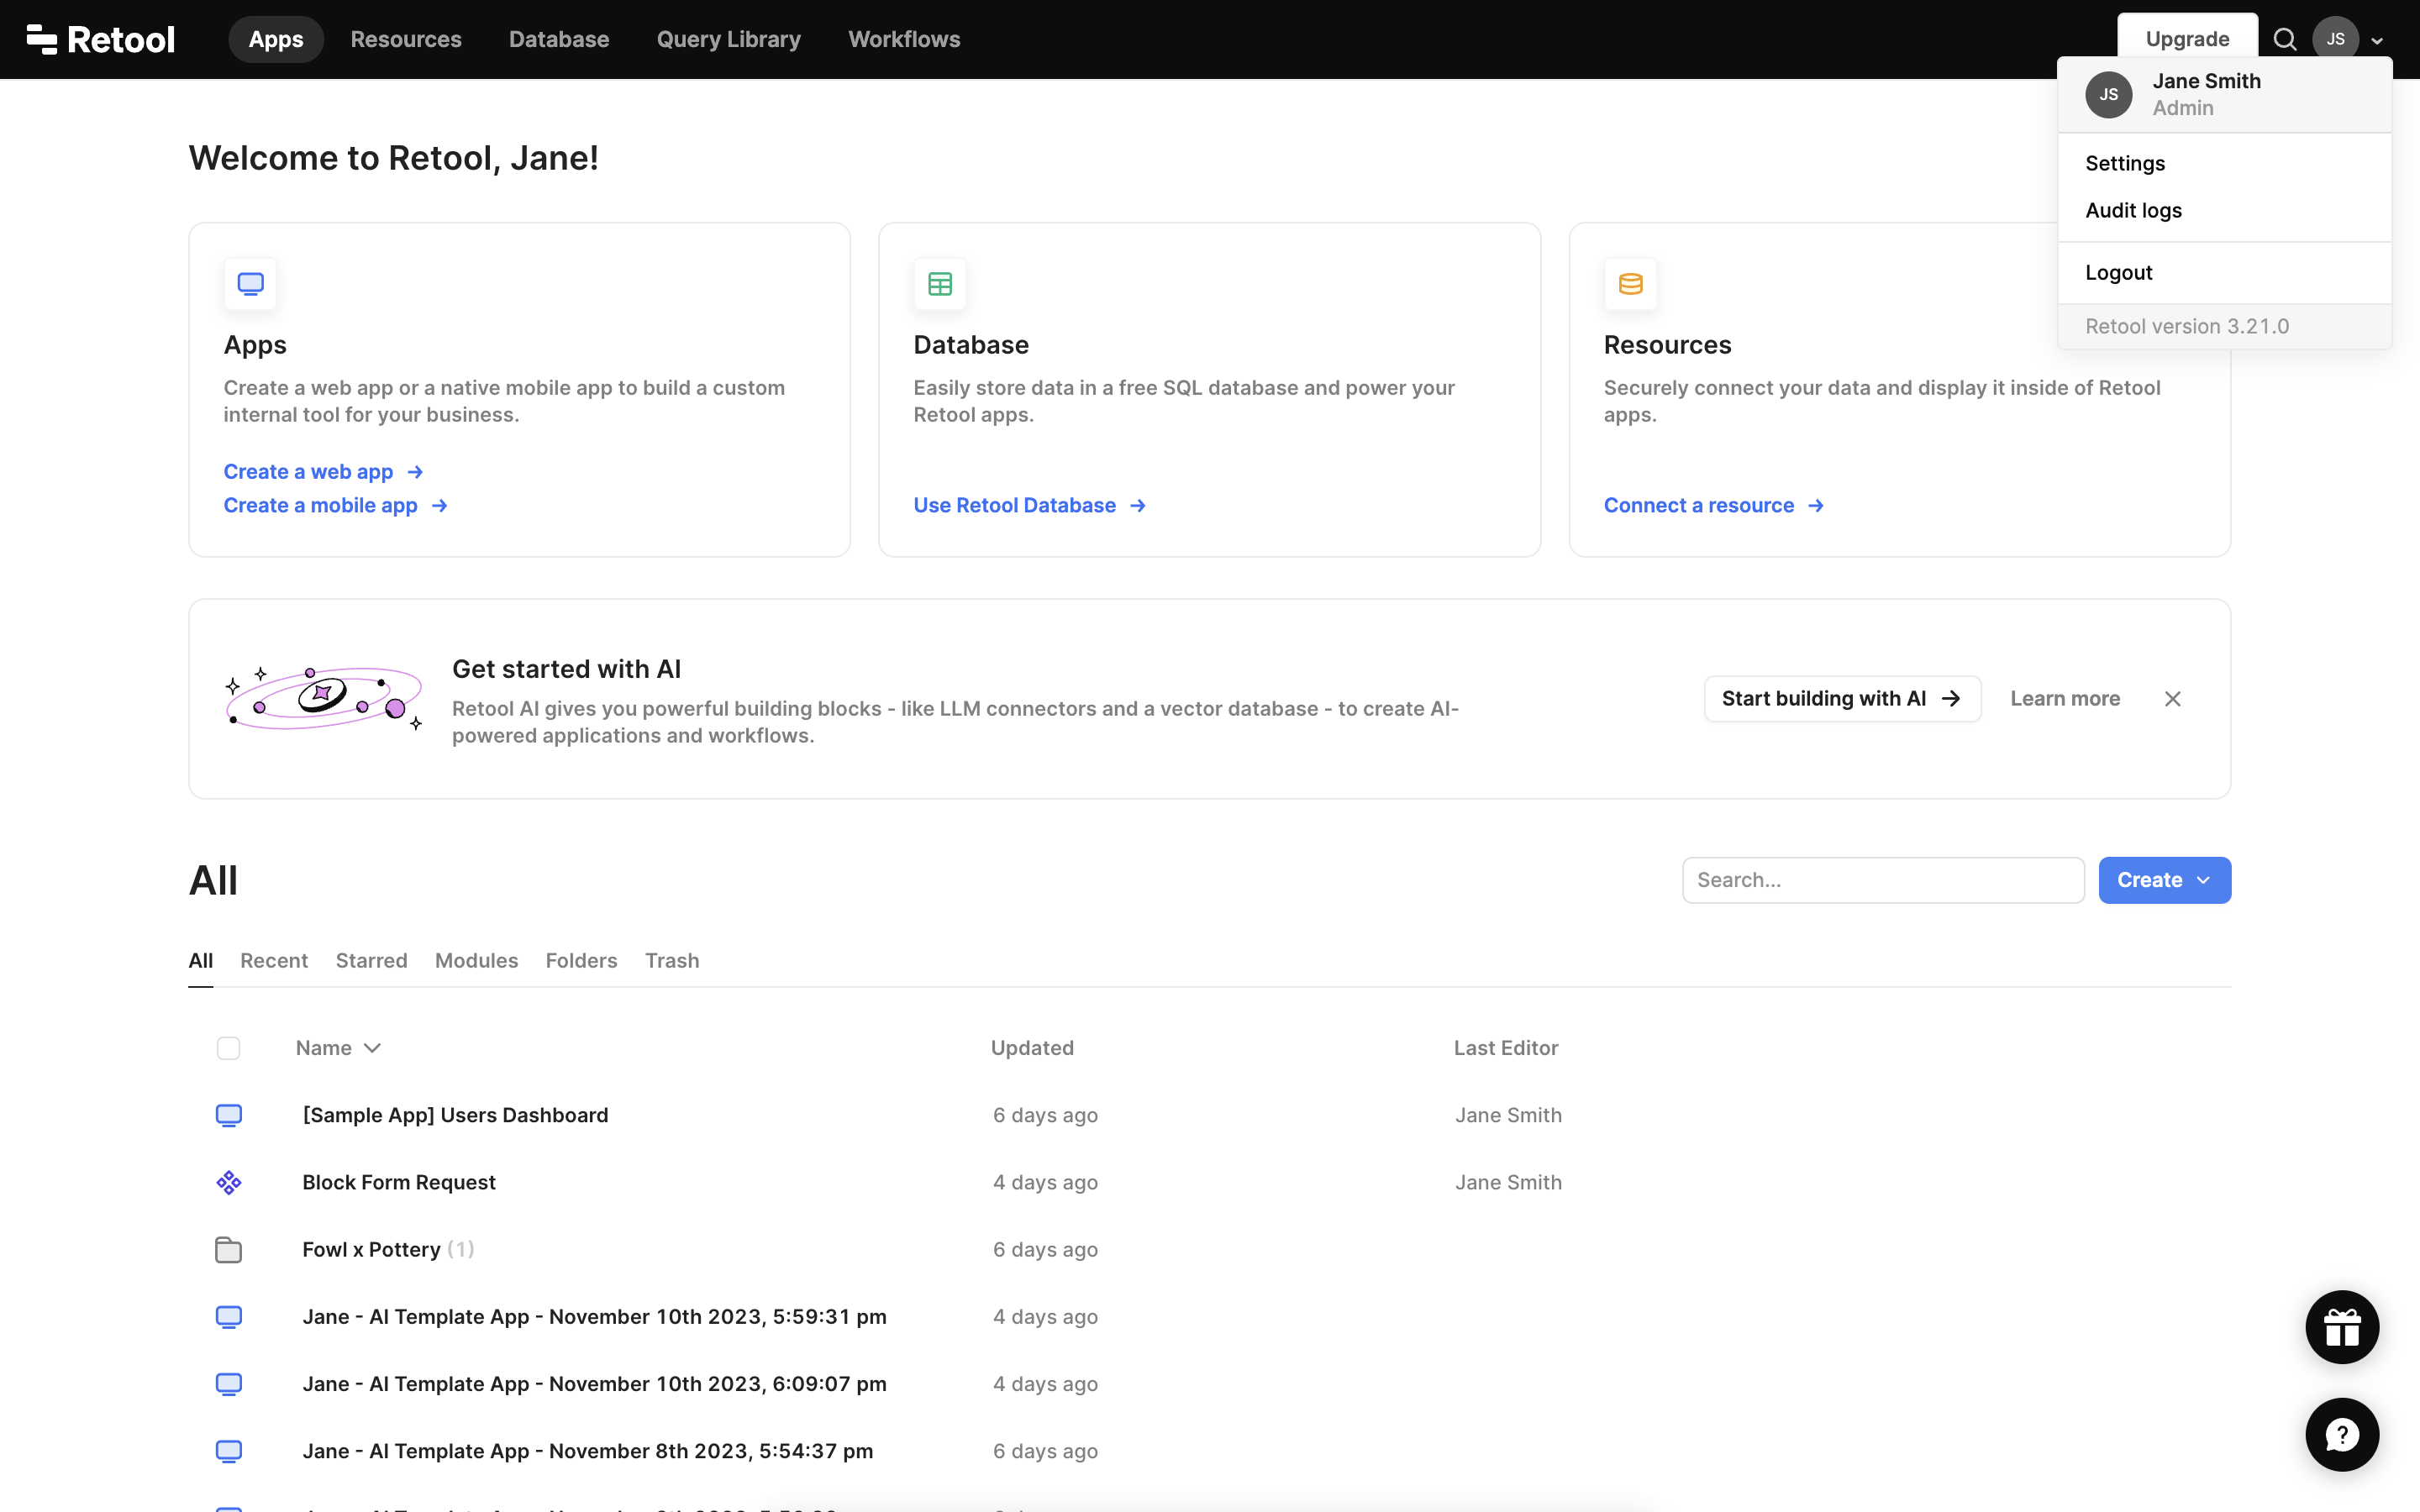Switch to Workflows in navigation
Viewport: 2420px width, 1512px height.
[904, 39]
